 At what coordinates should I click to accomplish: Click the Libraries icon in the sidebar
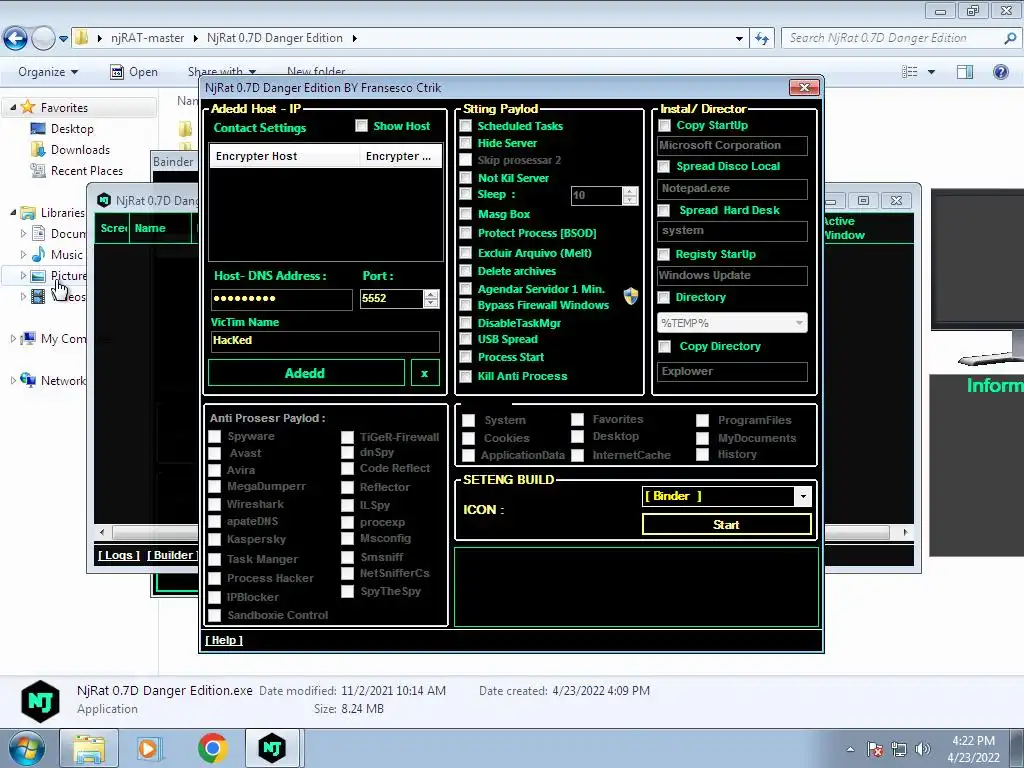28,212
